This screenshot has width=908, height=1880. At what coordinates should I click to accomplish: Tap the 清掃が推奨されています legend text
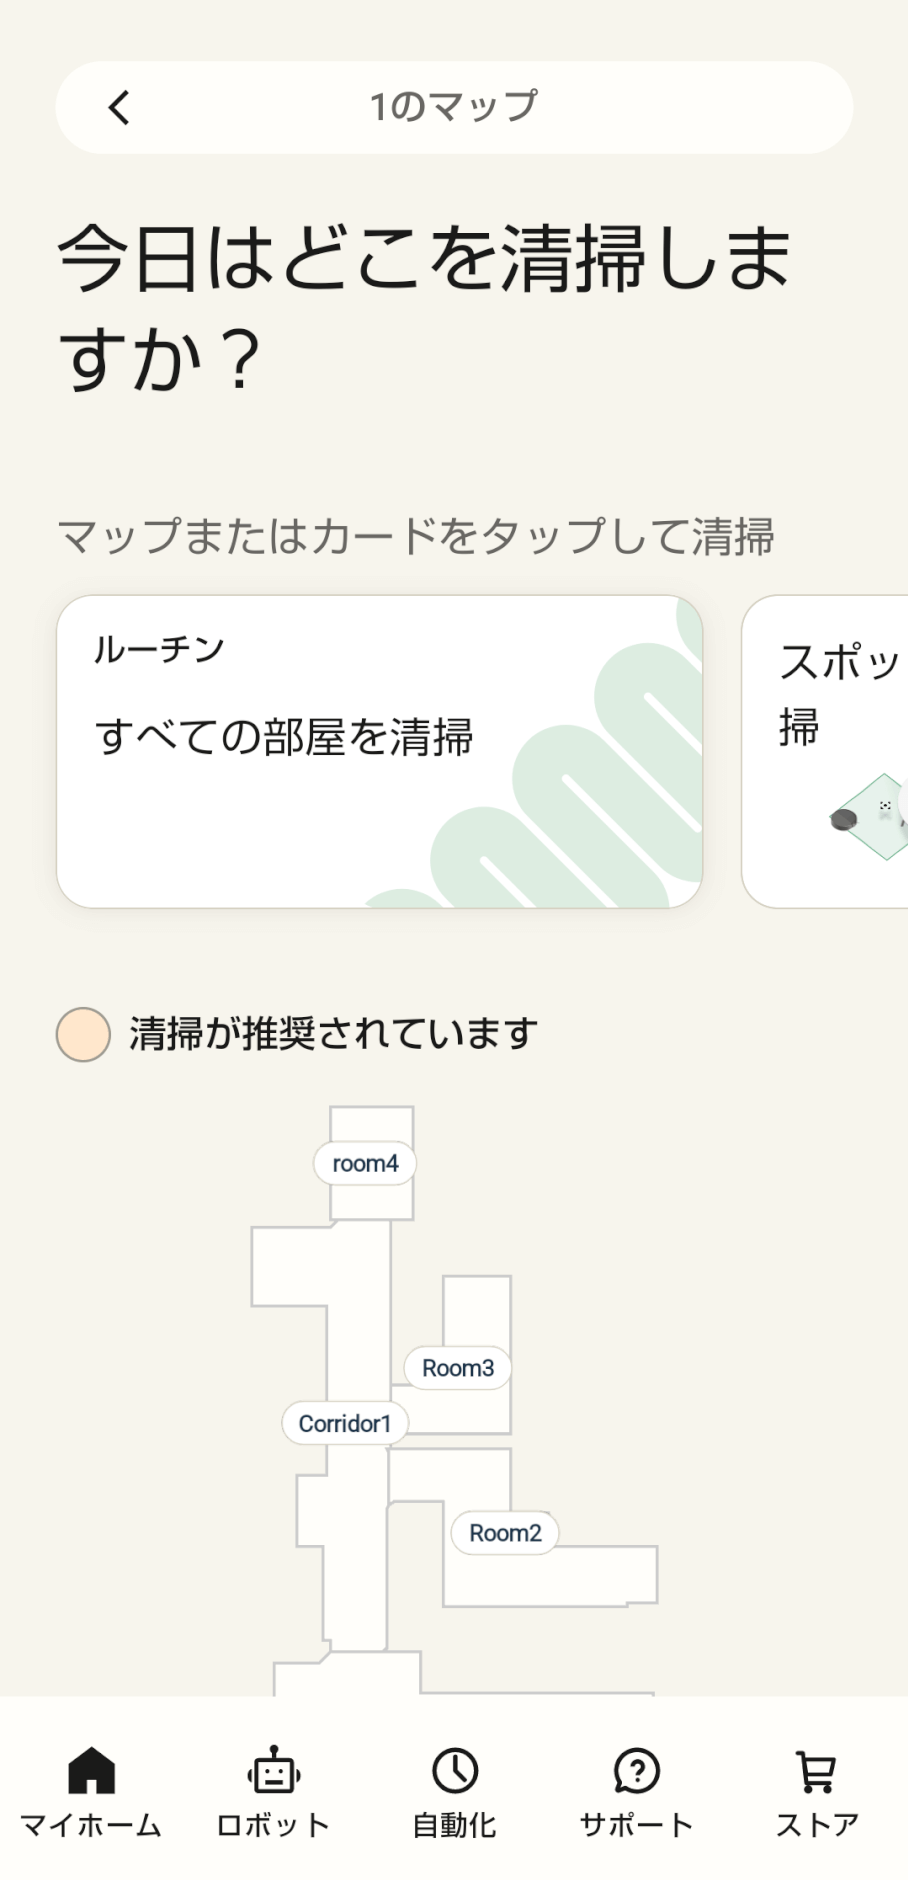pos(333,1034)
